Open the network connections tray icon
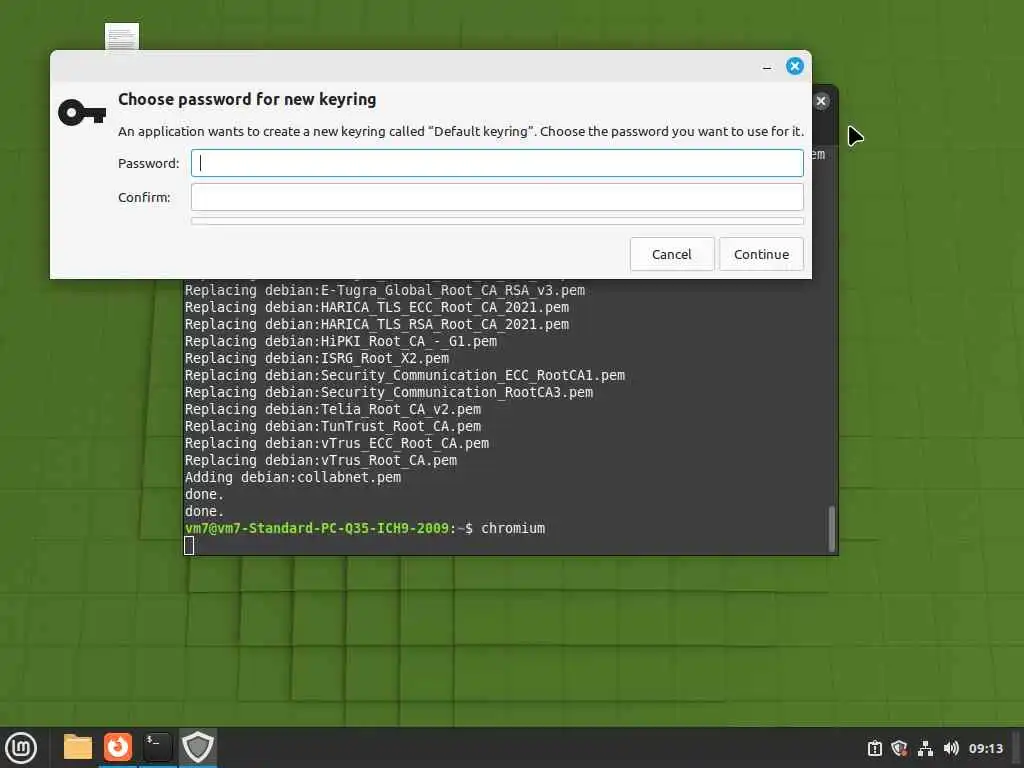The width and height of the screenshot is (1024, 768). point(925,748)
